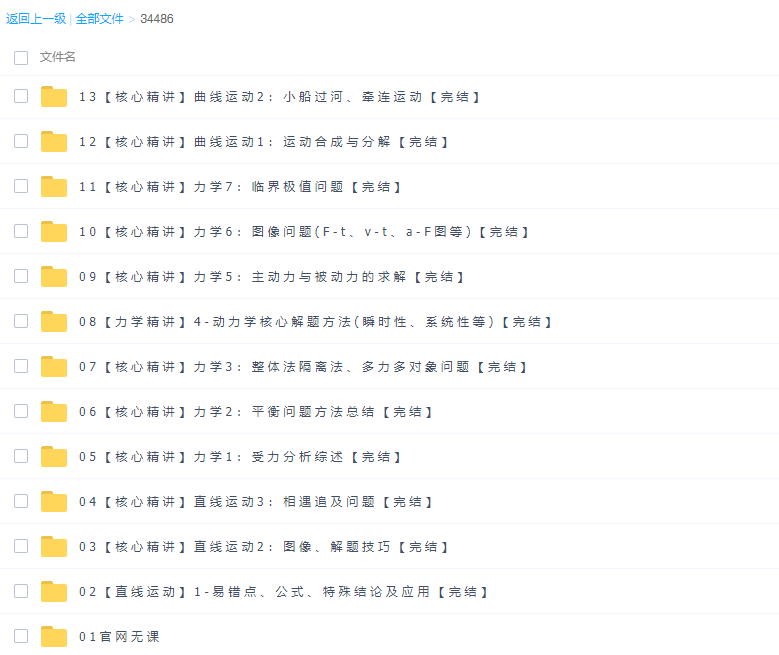Screen dimensions: 779x655
Task: Click the 文件名 column header
Action: pyautogui.click(x=58, y=57)
